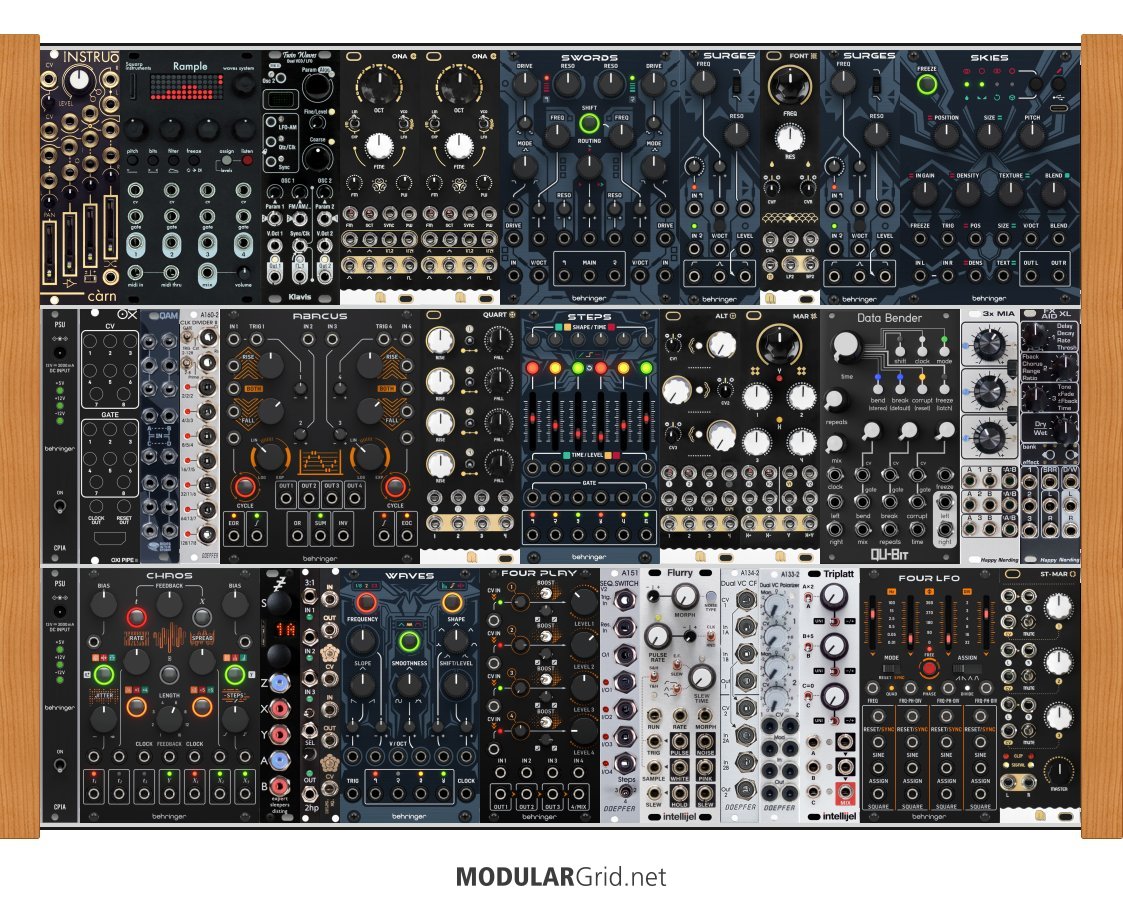Click the Triplatt A×2 knob
Viewport: 1123px width, 898px height.
pyautogui.click(x=834, y=596)
